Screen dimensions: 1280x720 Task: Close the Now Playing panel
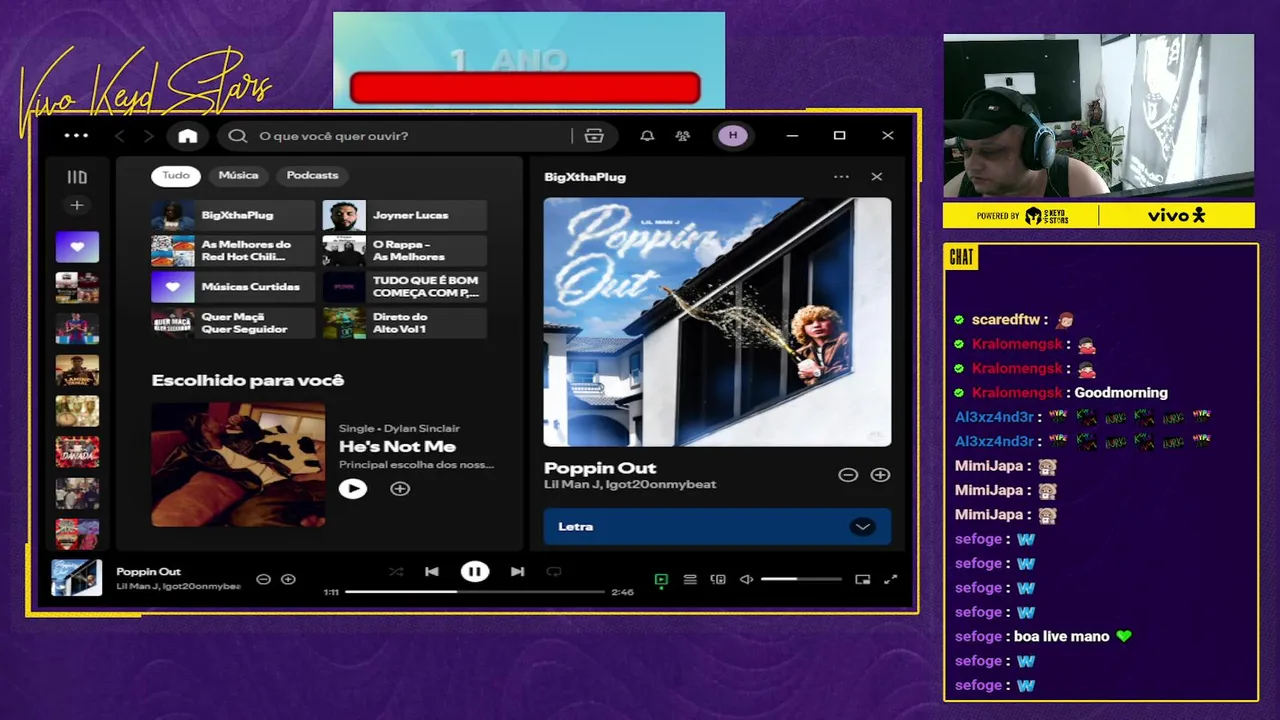tap(877, 177)
